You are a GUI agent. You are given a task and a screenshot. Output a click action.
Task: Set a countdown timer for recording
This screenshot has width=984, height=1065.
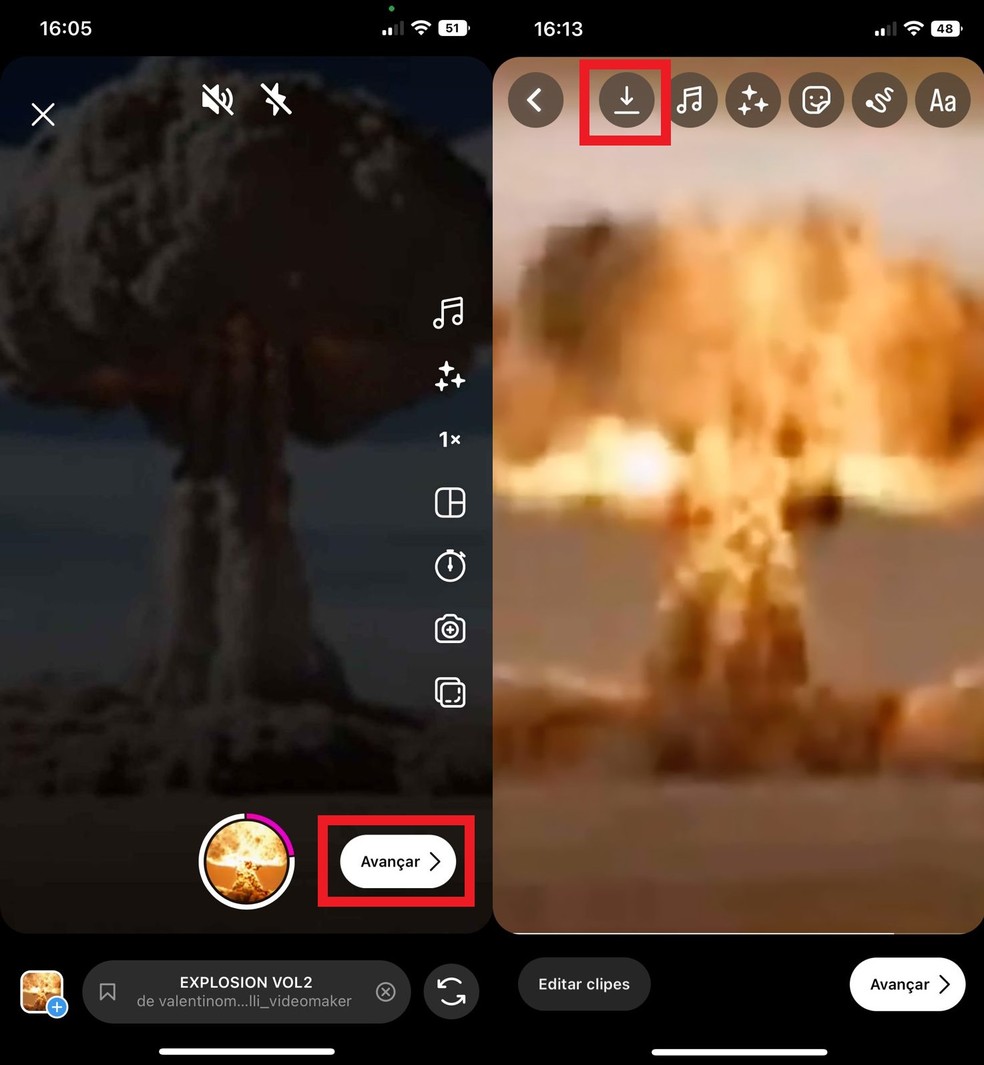pyautogui.click(x=449, y=565)
